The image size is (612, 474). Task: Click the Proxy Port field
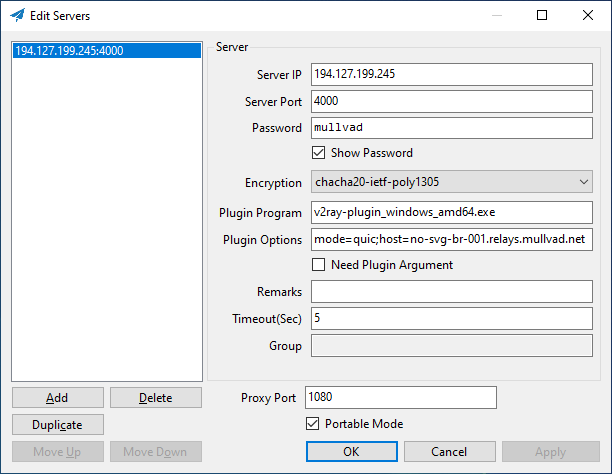400,397
